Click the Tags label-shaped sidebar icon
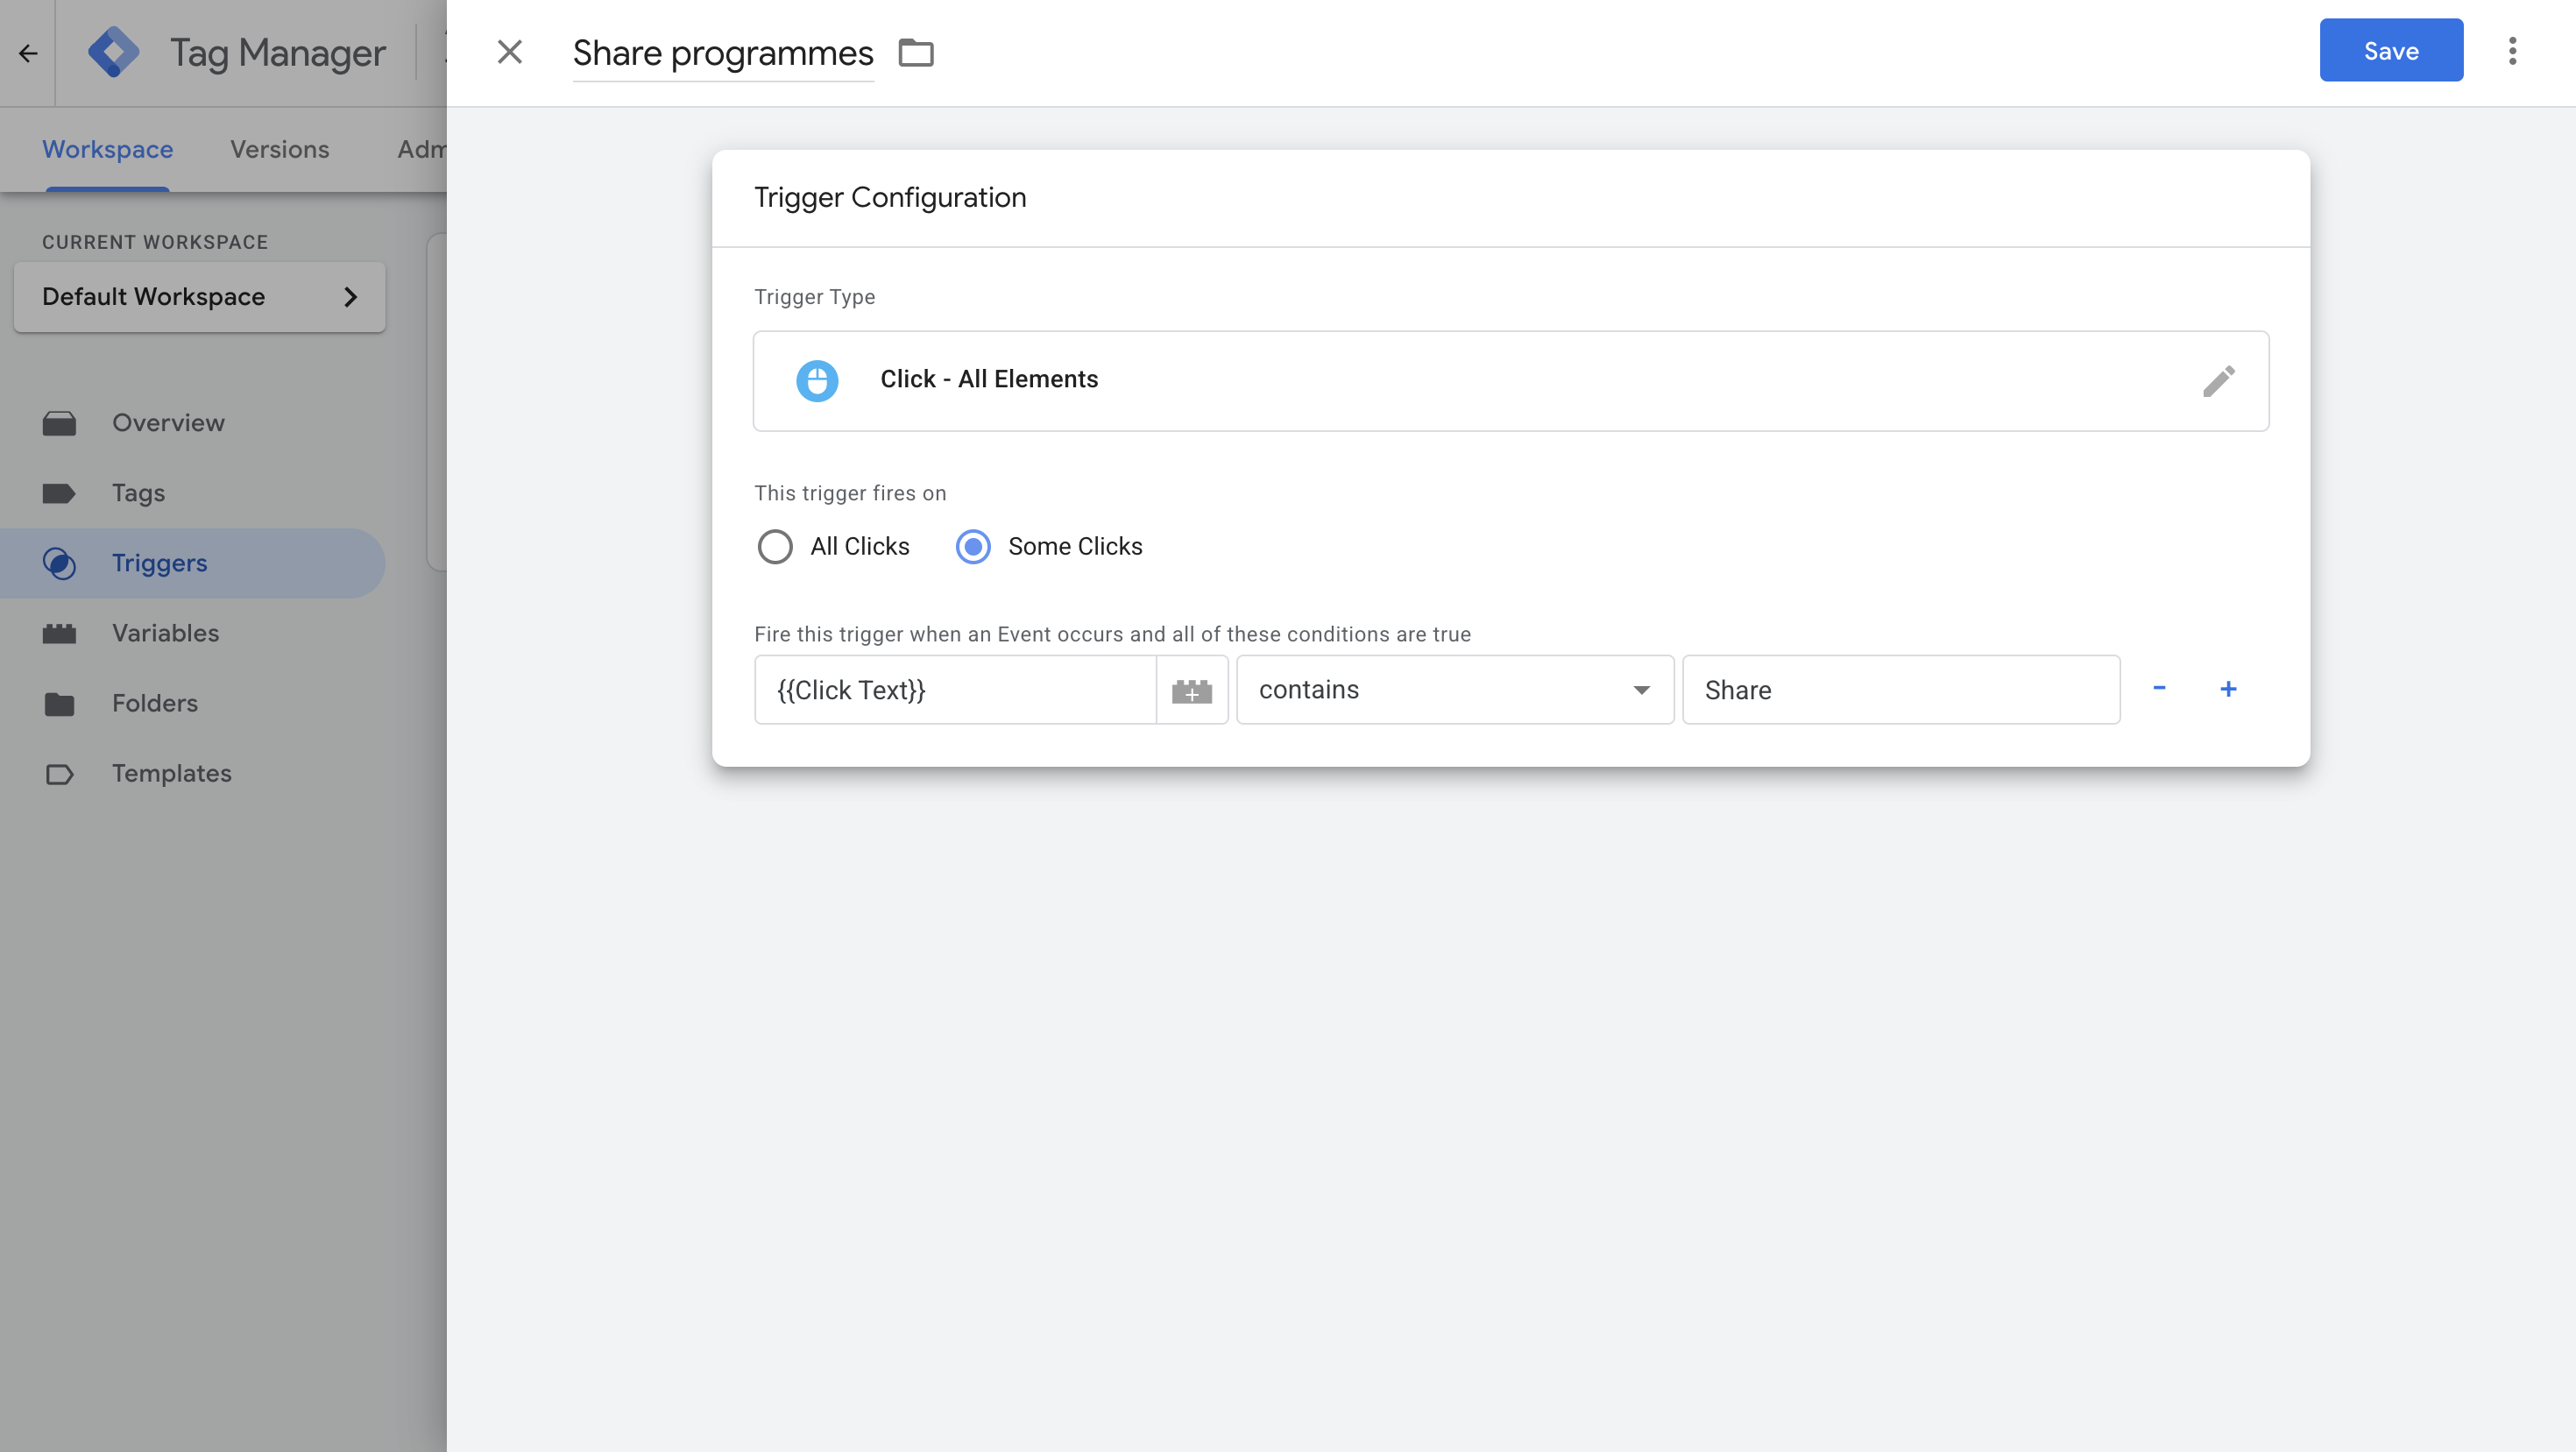 59,493
